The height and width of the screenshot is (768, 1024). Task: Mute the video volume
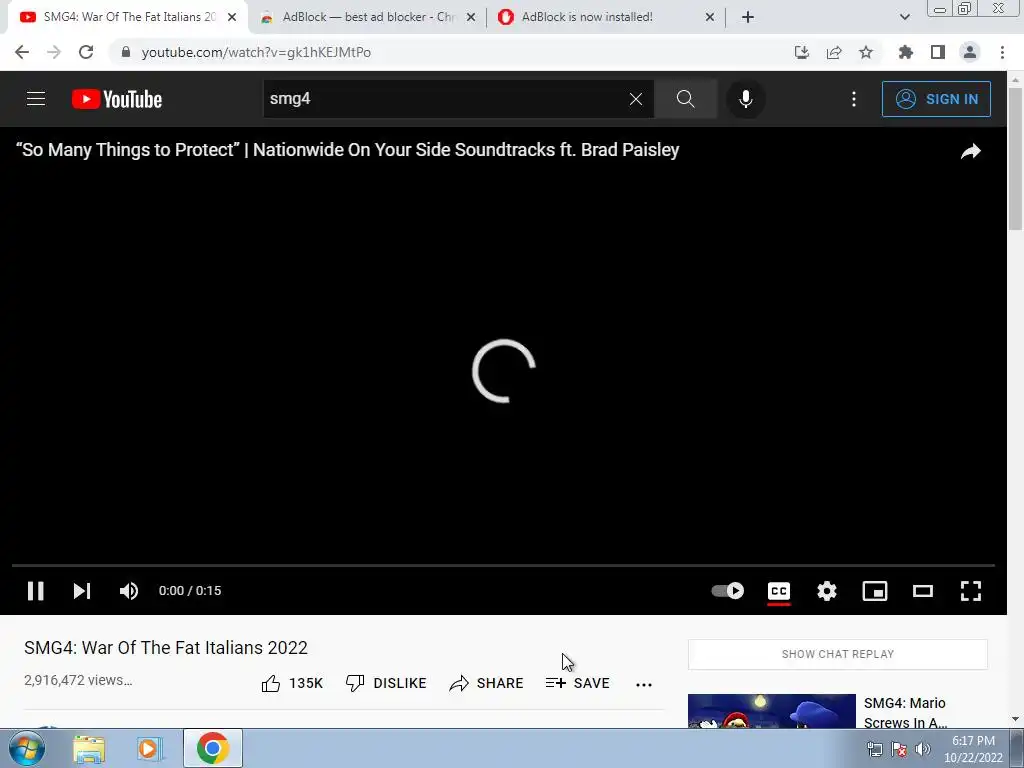tap(129, 591)
